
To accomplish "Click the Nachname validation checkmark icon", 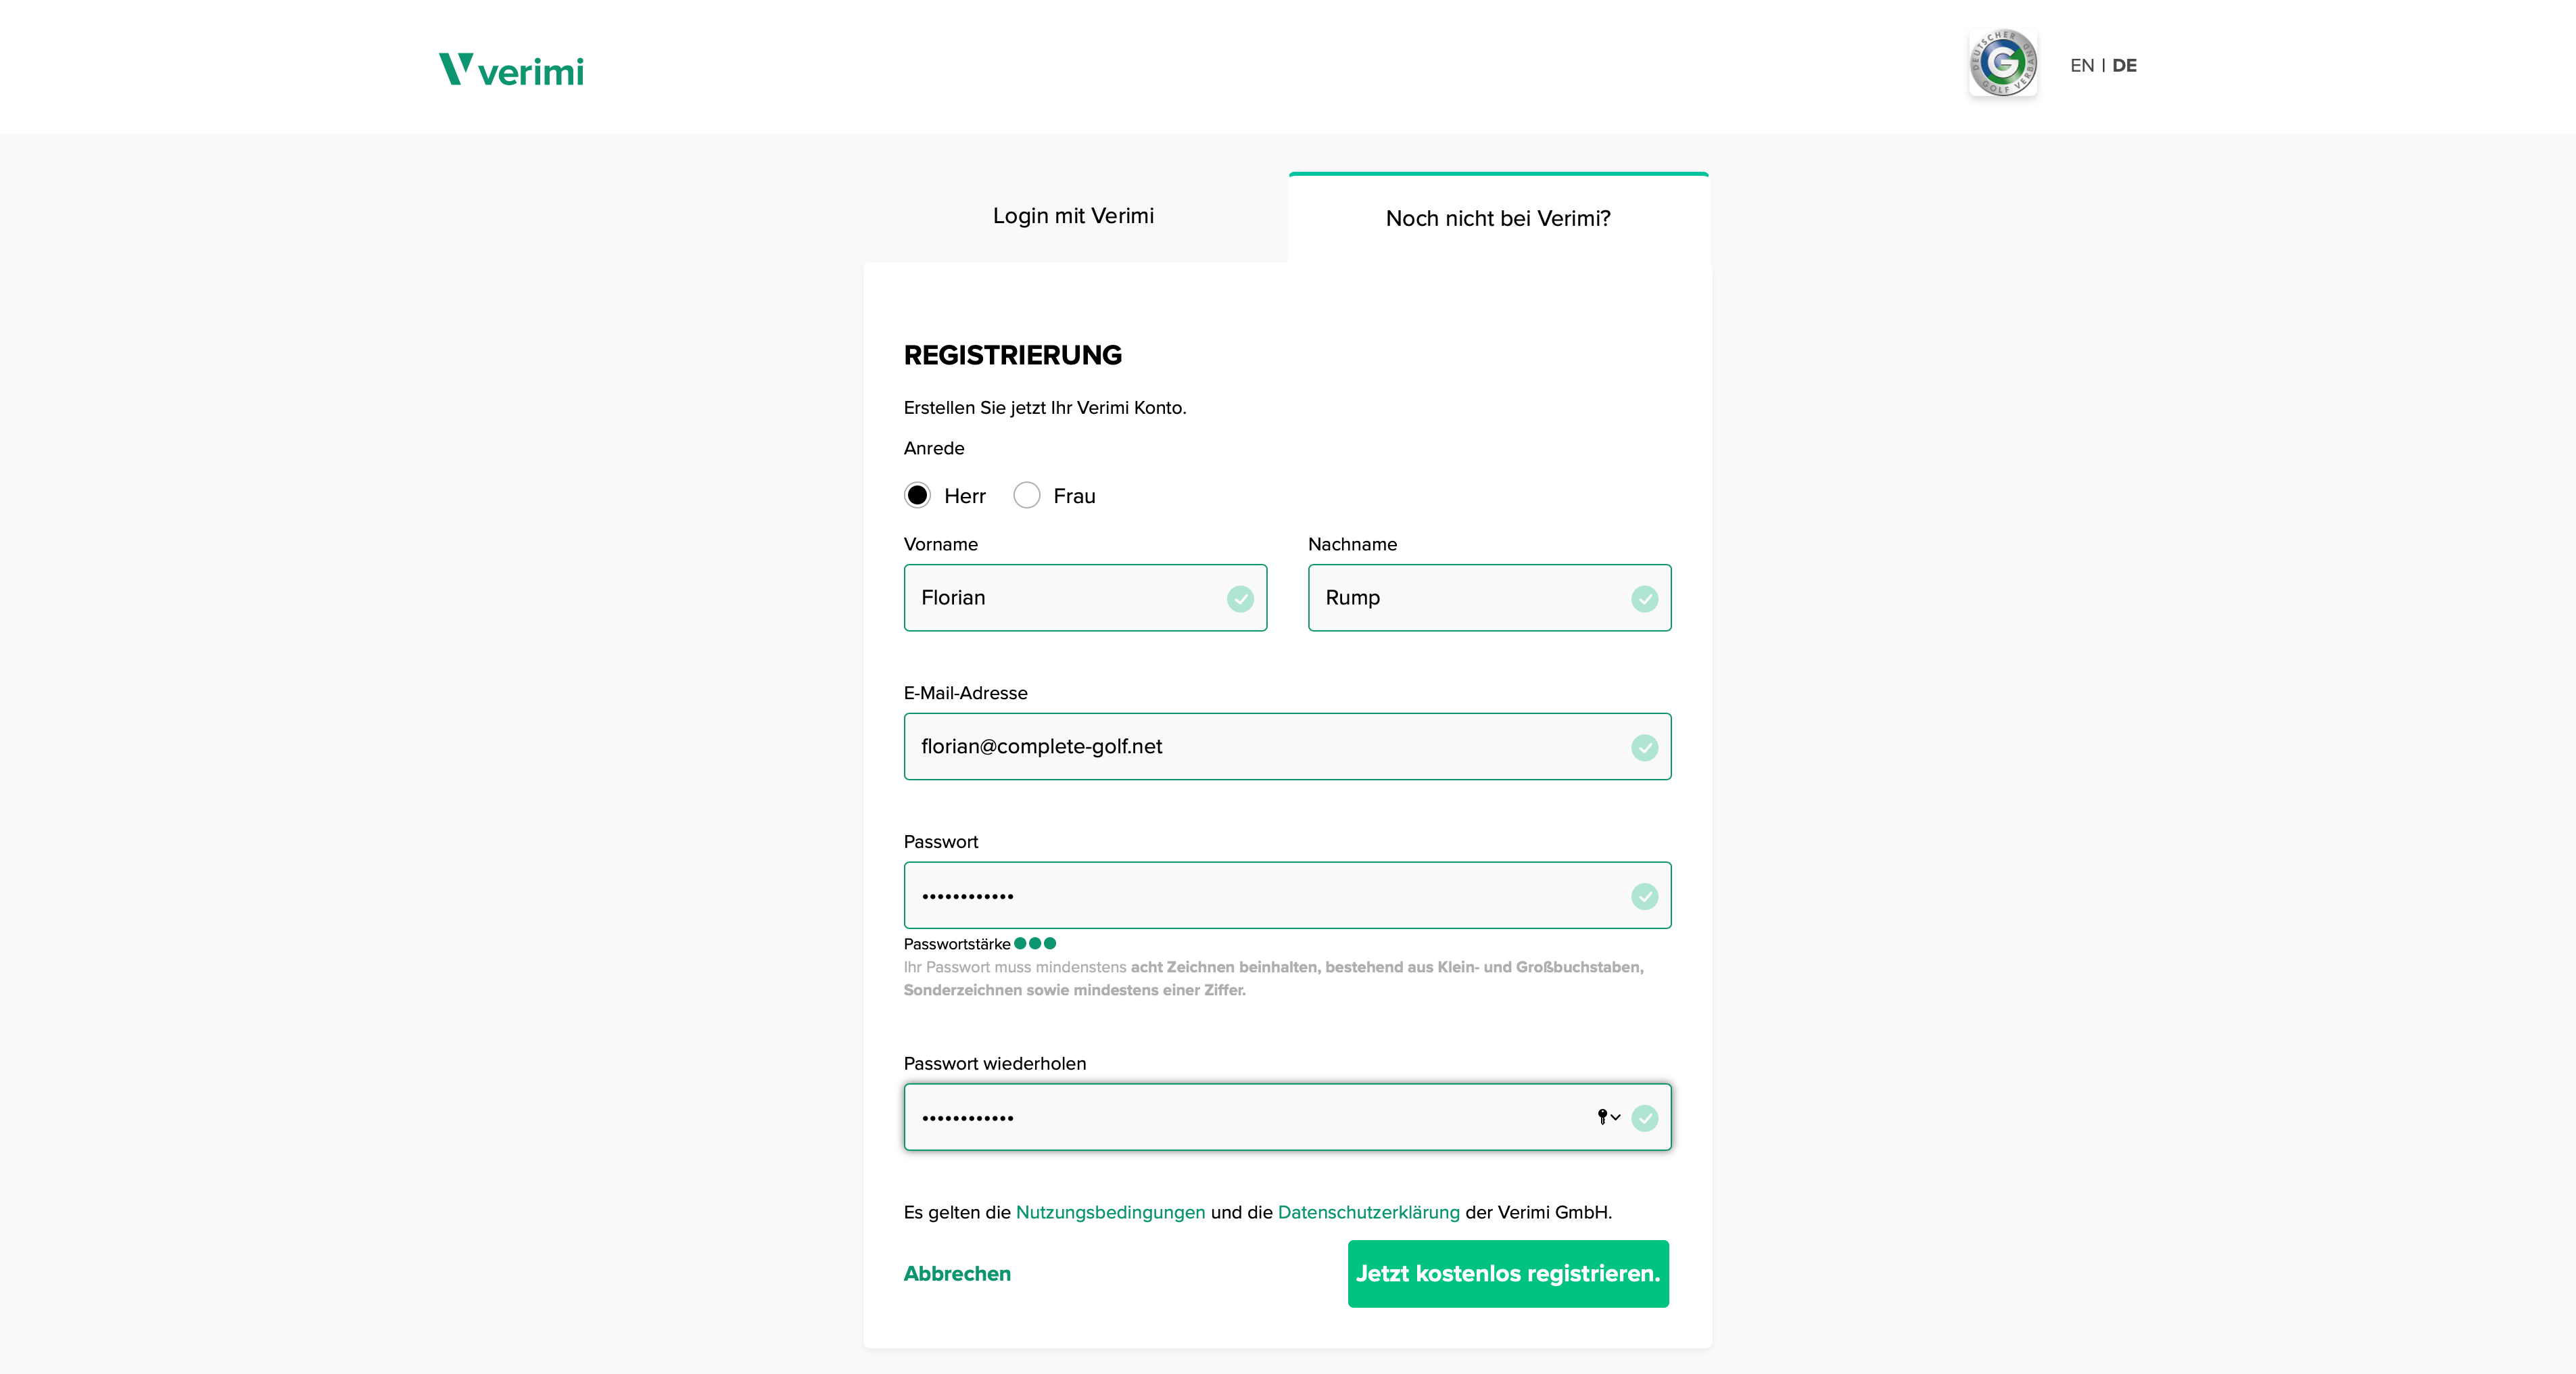I will (x=1644, y=598).
